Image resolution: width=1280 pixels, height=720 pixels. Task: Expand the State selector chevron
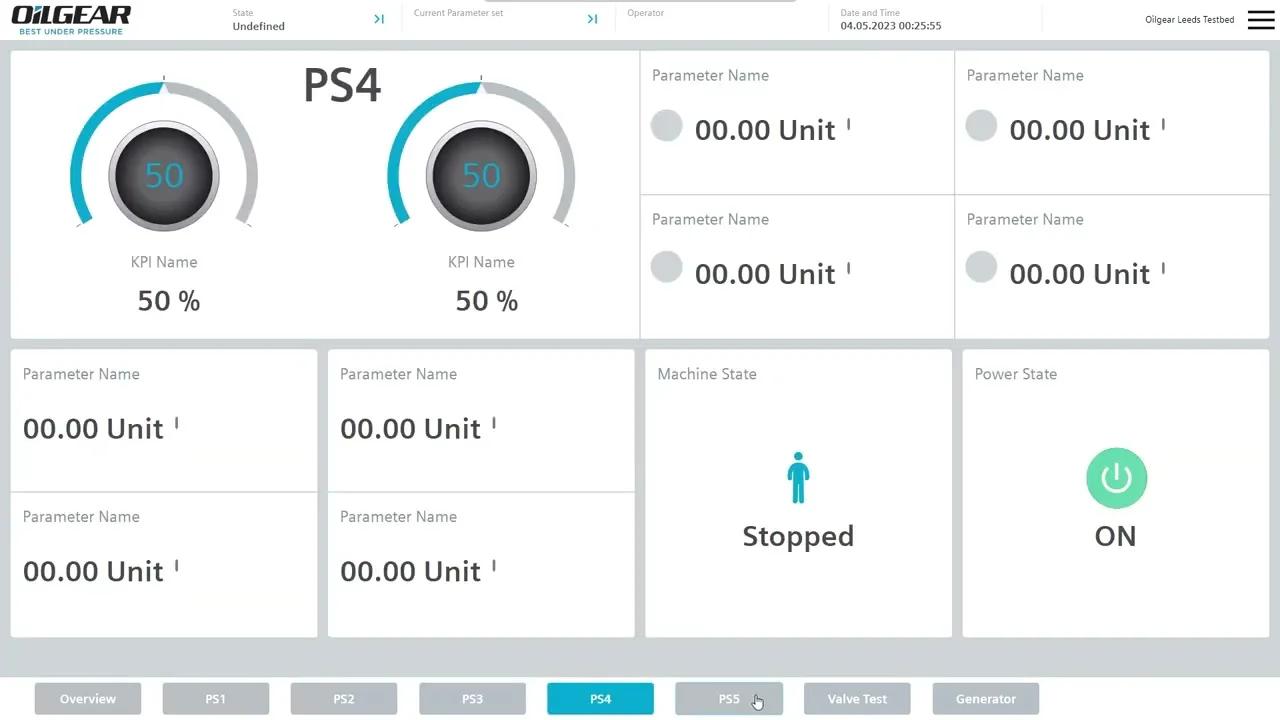(x=378, y=18)
